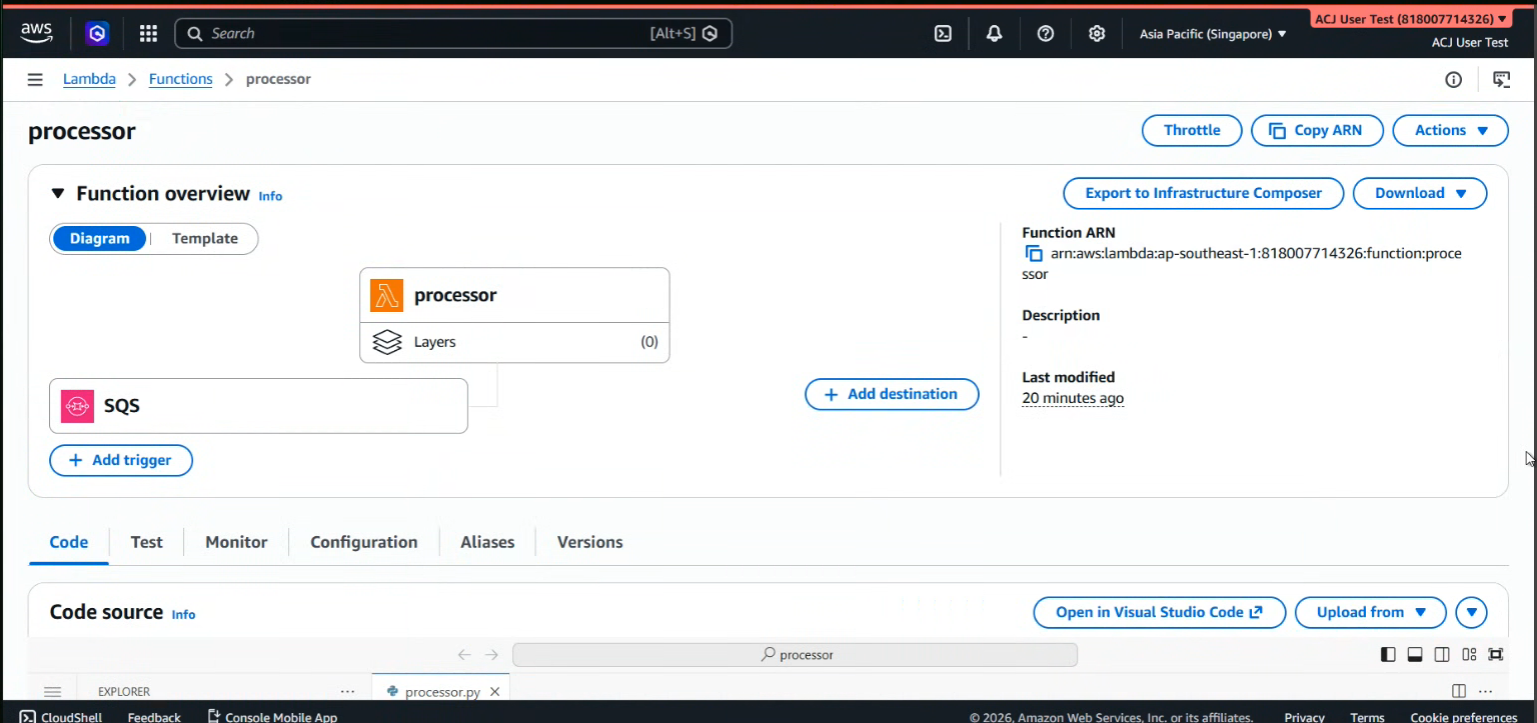1537x723 pixels.
Task: Go forward in the code editor navigation
Action: coord(491,655)
